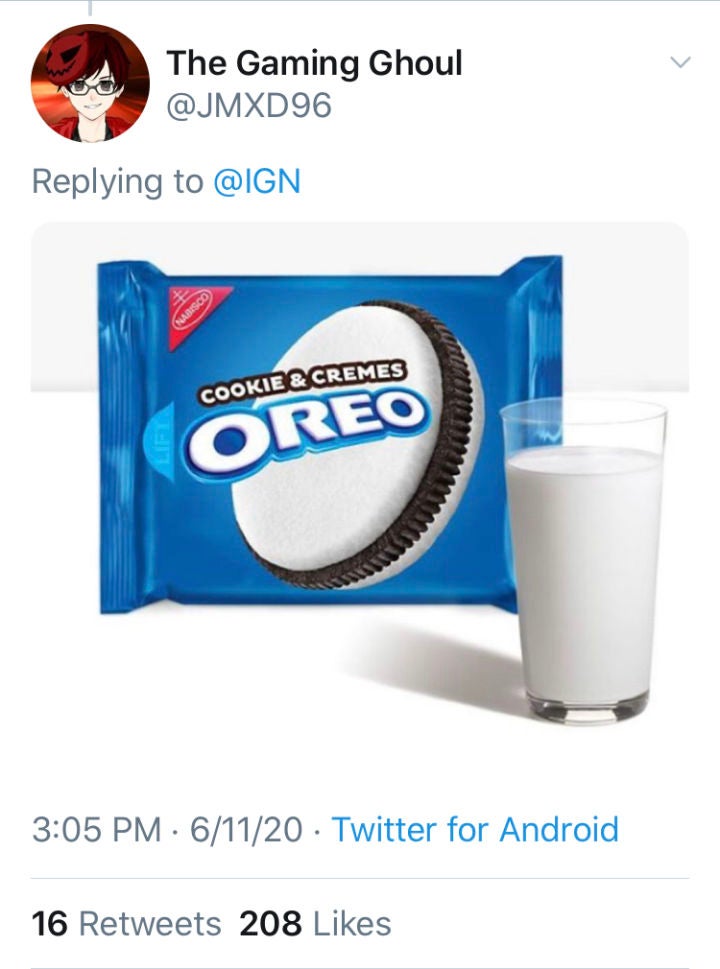Expand the tweet options chevron
The height and width of the screenshot is (969, 720).
[680, 63]
